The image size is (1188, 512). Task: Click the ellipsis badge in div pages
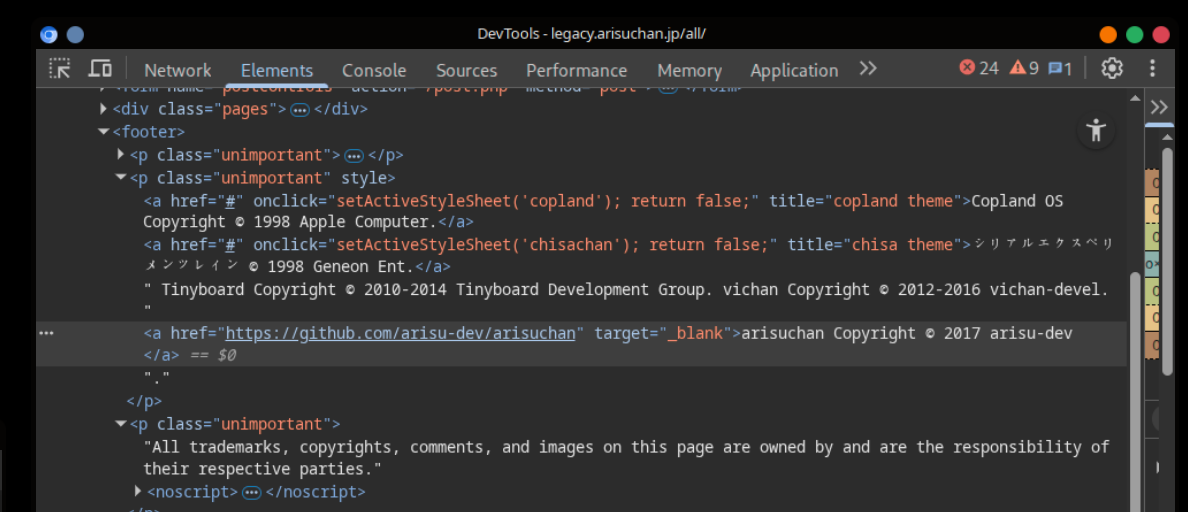tap(299, 110)
